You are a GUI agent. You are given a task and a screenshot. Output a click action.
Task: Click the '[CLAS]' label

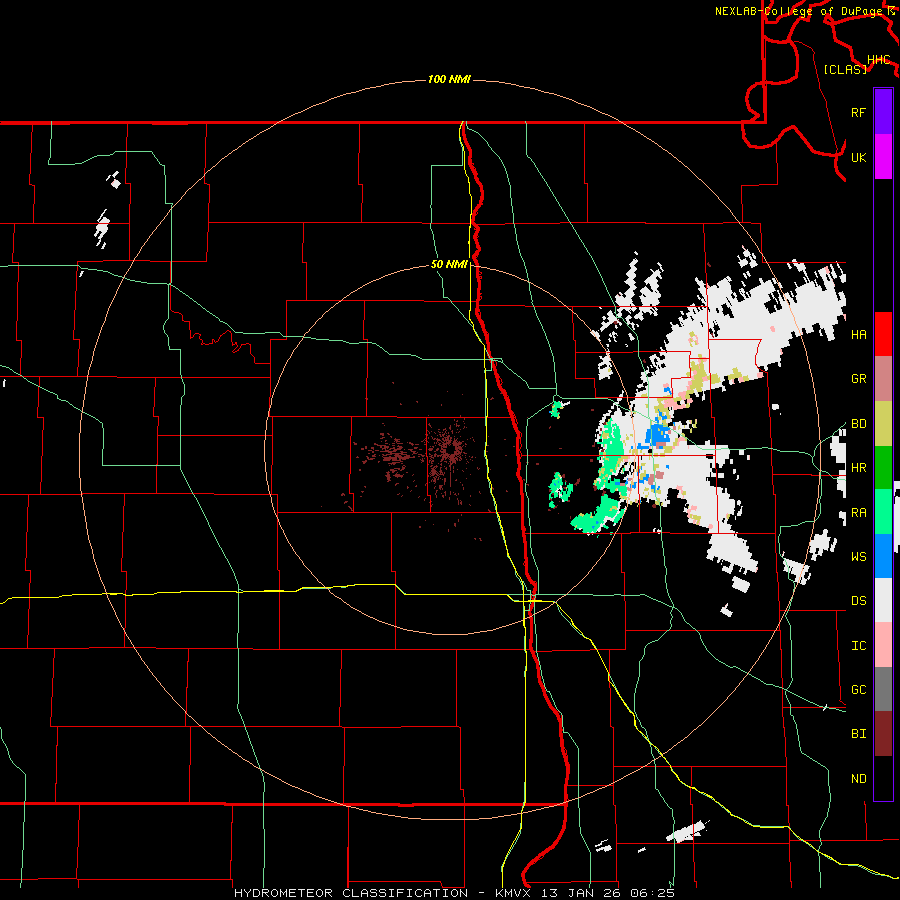845,69
